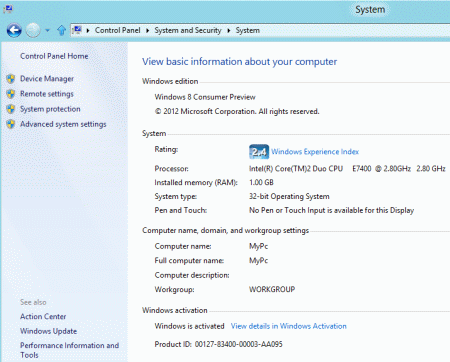Open Device Manager link
This screenshot has height=362, width=450.
click(47, 79)
